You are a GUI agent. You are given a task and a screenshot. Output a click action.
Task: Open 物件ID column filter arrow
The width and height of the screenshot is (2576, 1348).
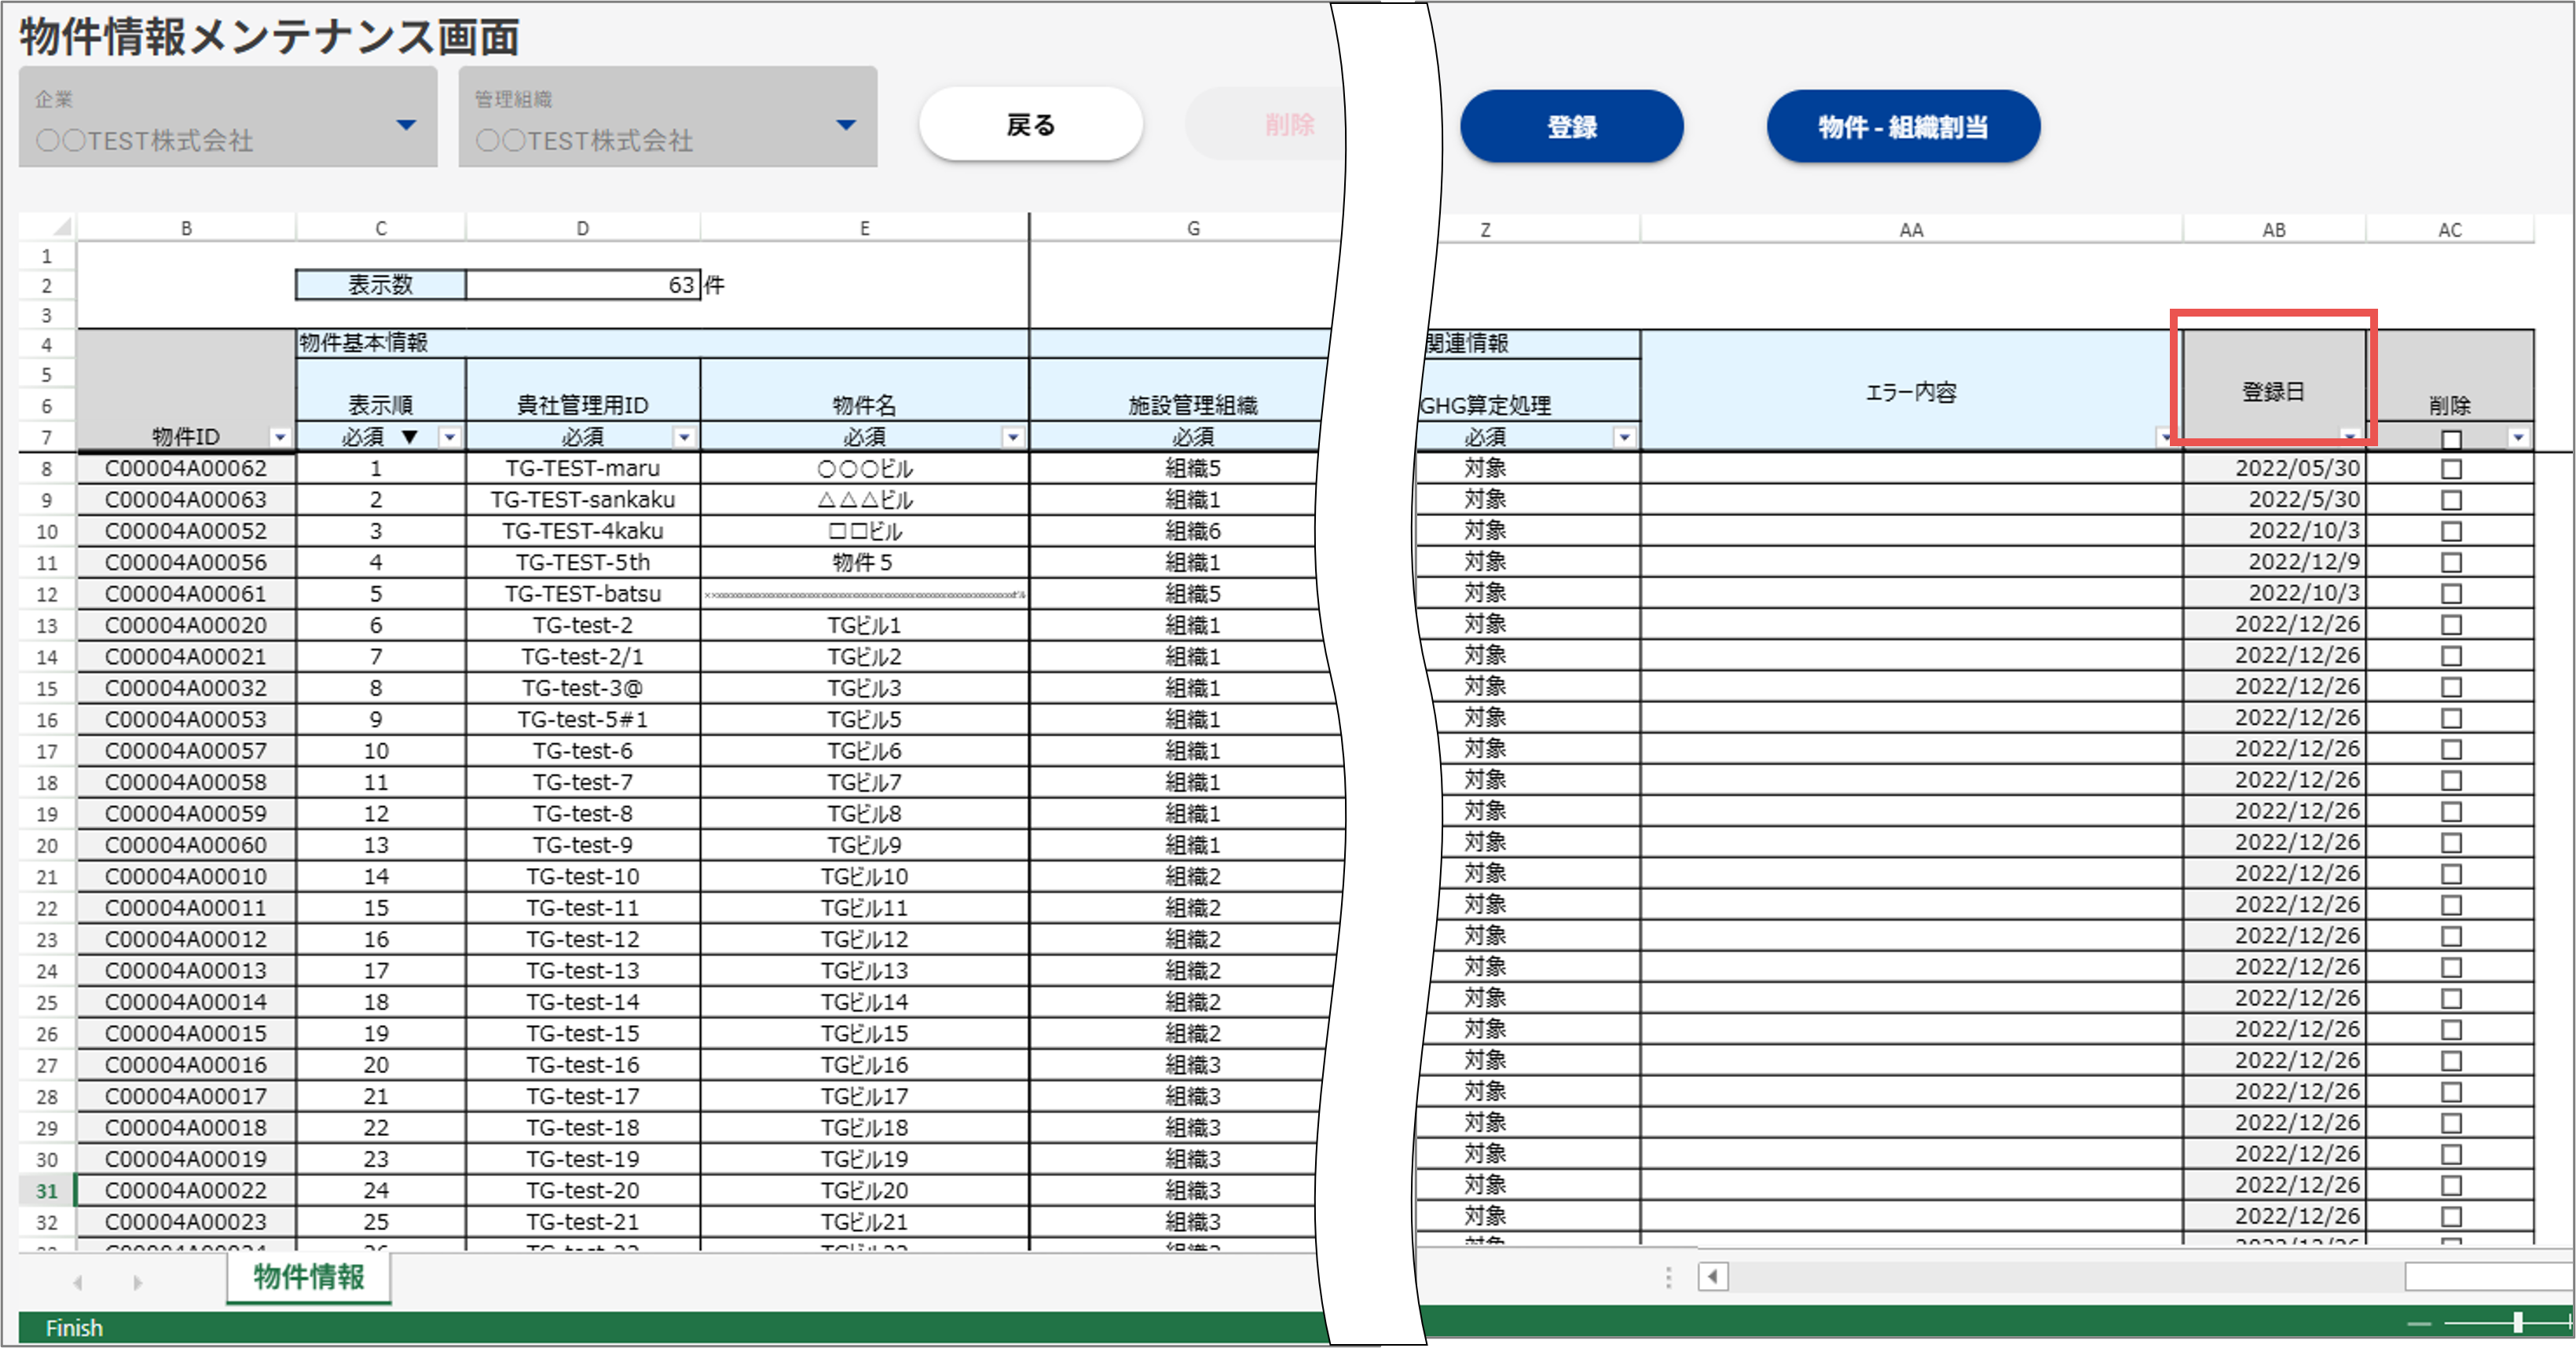[x=280, y=437]
